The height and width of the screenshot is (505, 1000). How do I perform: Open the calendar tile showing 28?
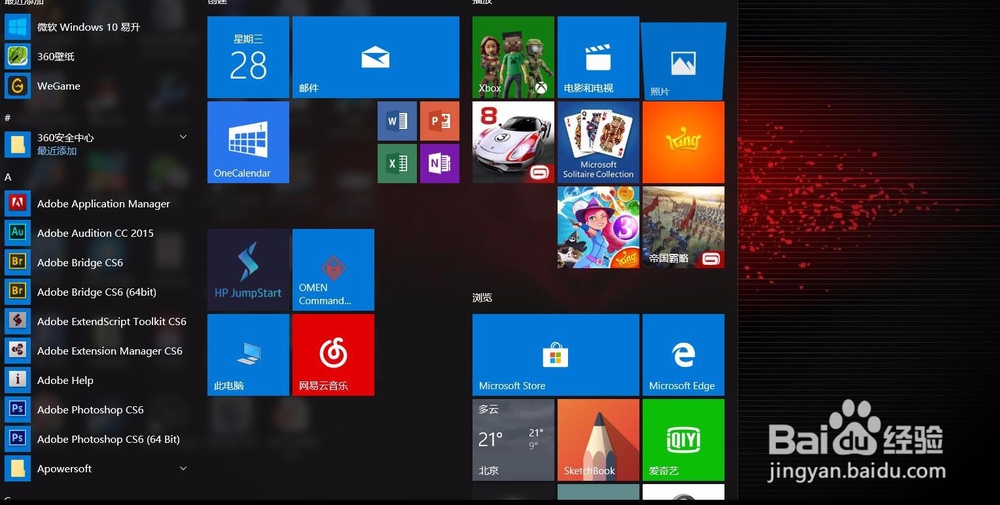coord(248,57)
